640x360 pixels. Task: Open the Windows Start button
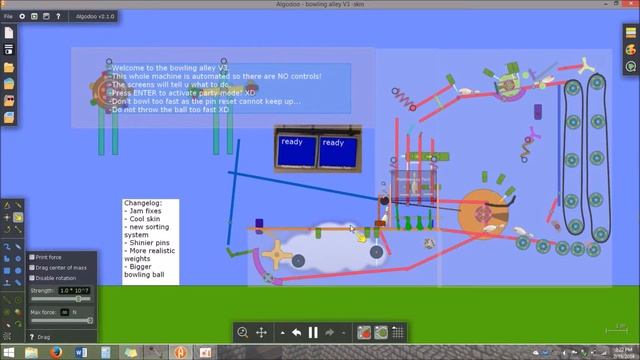click(x=9, y=353)
